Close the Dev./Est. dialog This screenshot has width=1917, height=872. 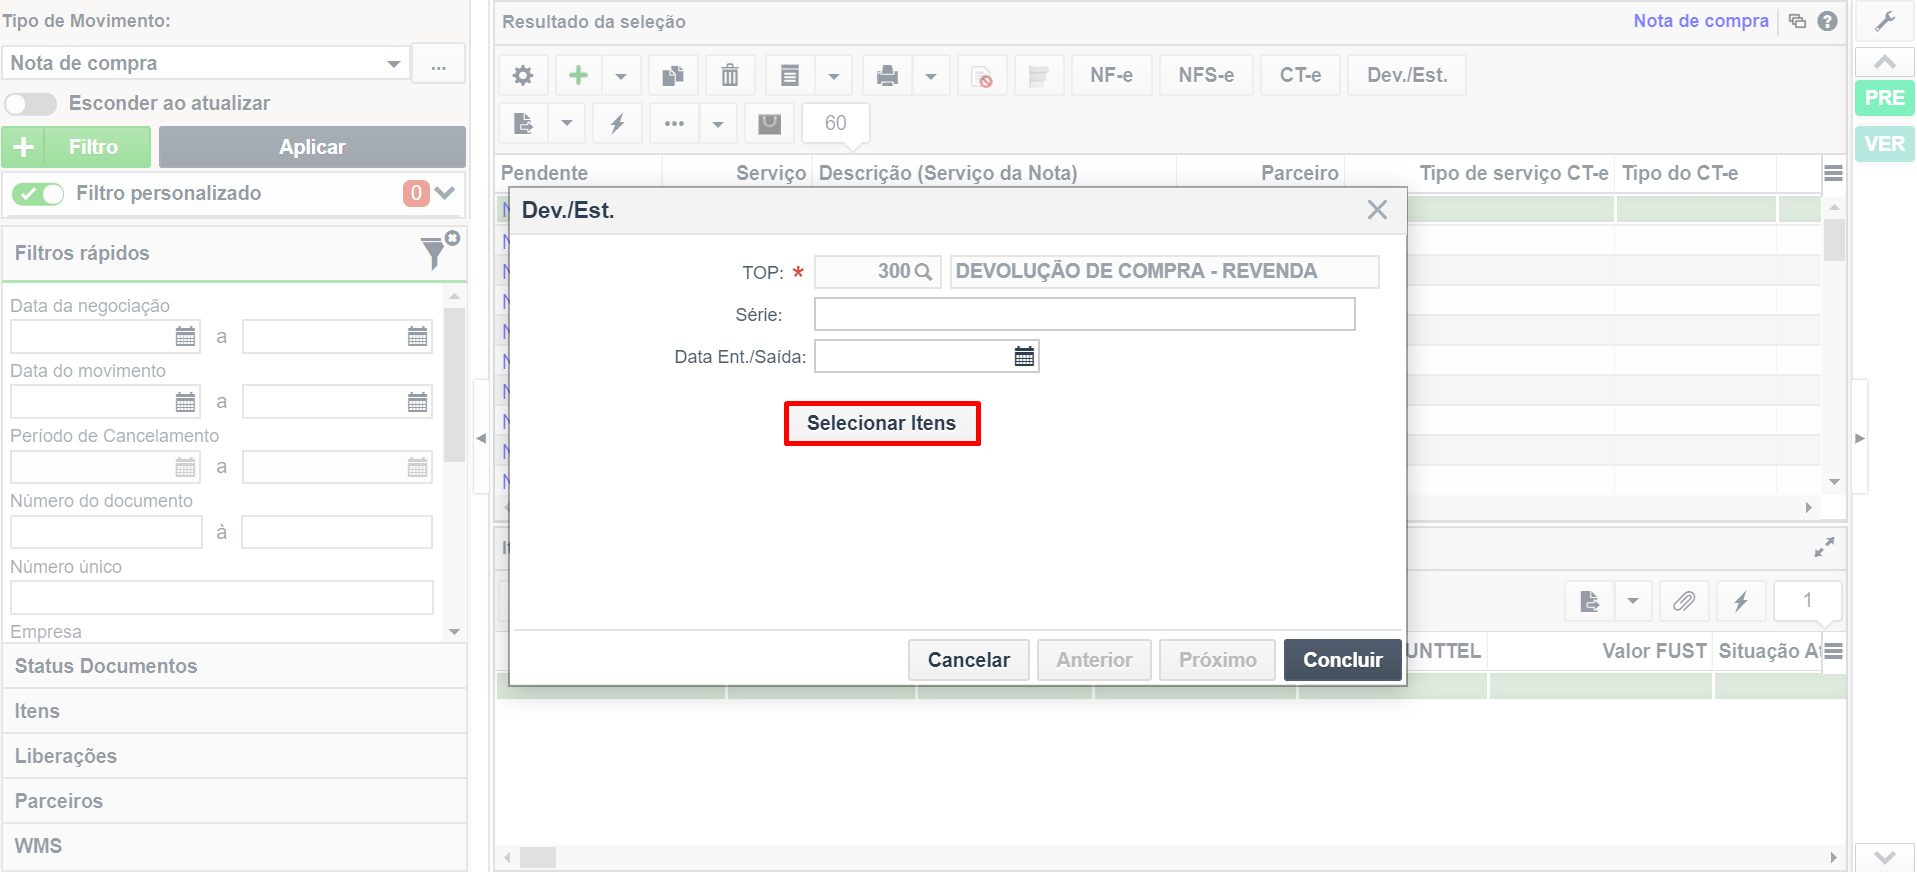(1377, 210)
